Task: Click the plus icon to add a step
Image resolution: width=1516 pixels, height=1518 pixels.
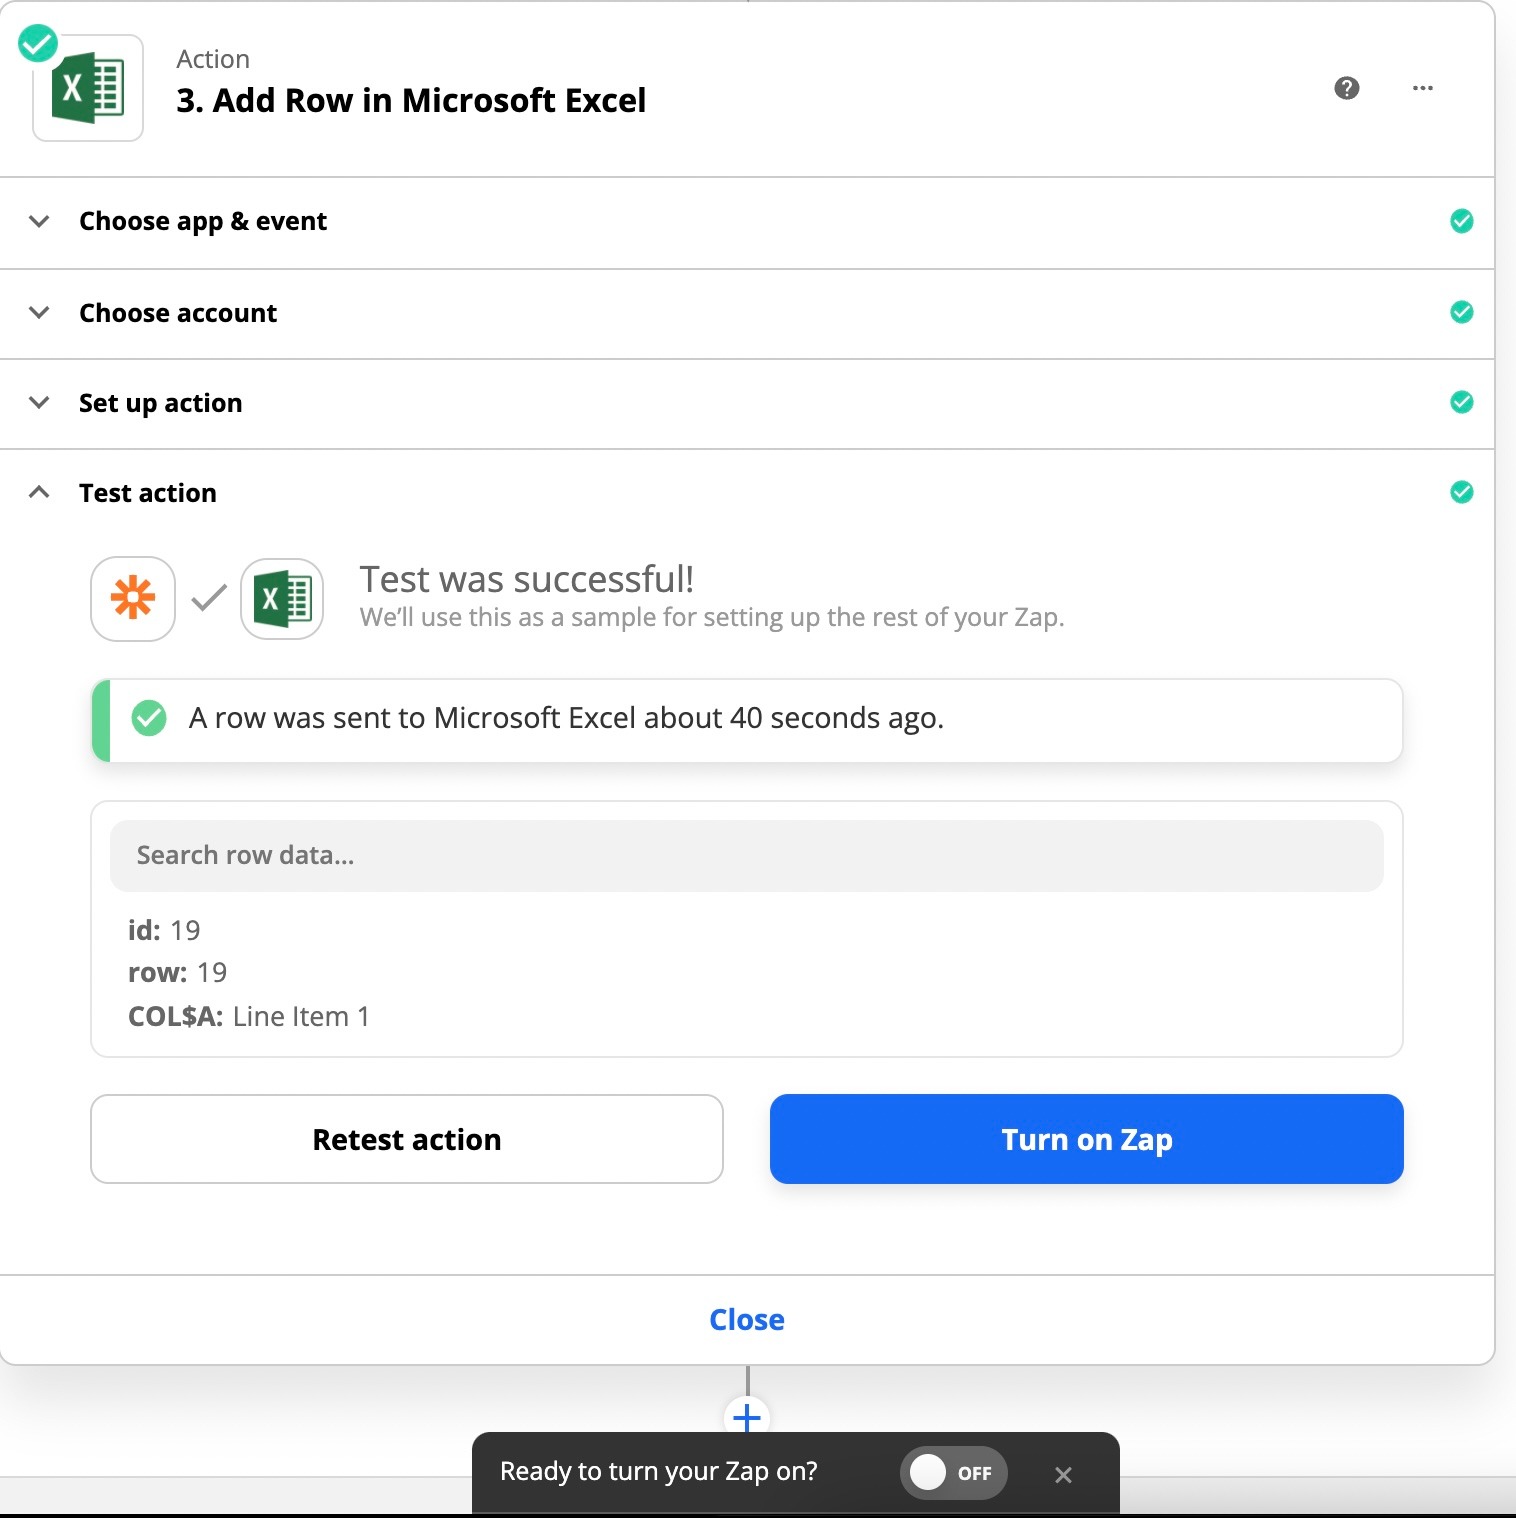Action: pos(746,1417)
